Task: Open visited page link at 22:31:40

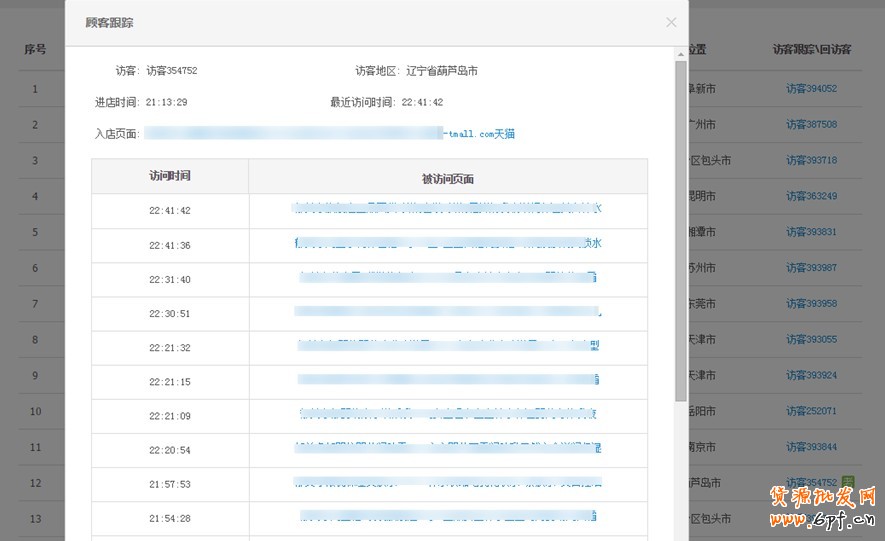Action: click(447, 278)
